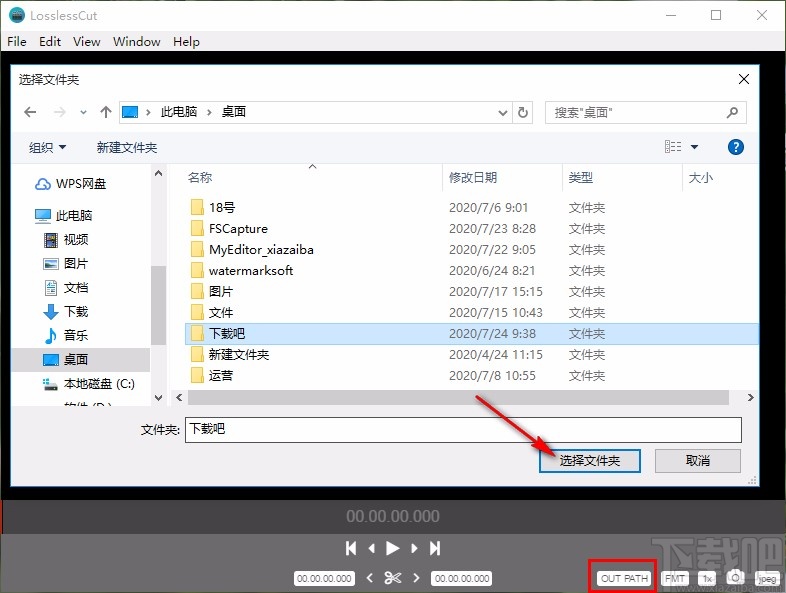Open the 组织 dropdown menu
Image resolution: width=786 pixels, height=593 pixels.
47,147
